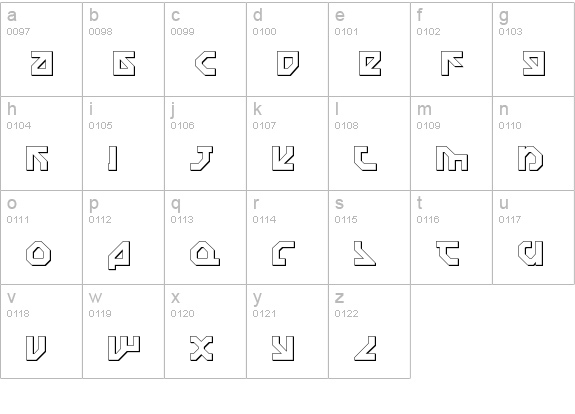This screenshot has height=414, width=575.
Task: Click the g glyph cell 0103
Action: click(x=534, y=50)
